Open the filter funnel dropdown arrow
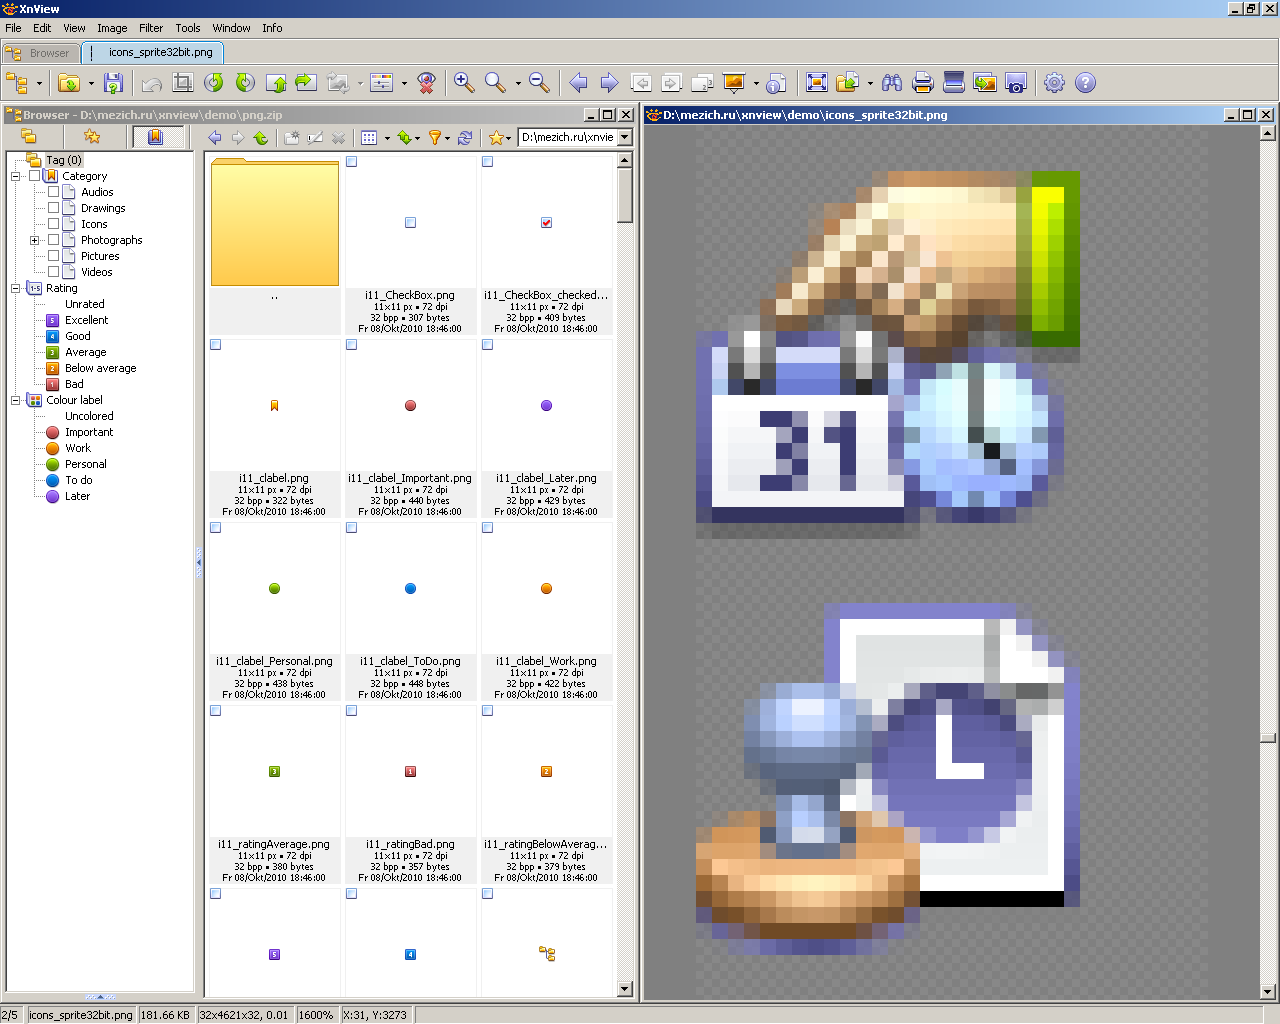Screen dimensions: 1280x1024 click(447, 138)
